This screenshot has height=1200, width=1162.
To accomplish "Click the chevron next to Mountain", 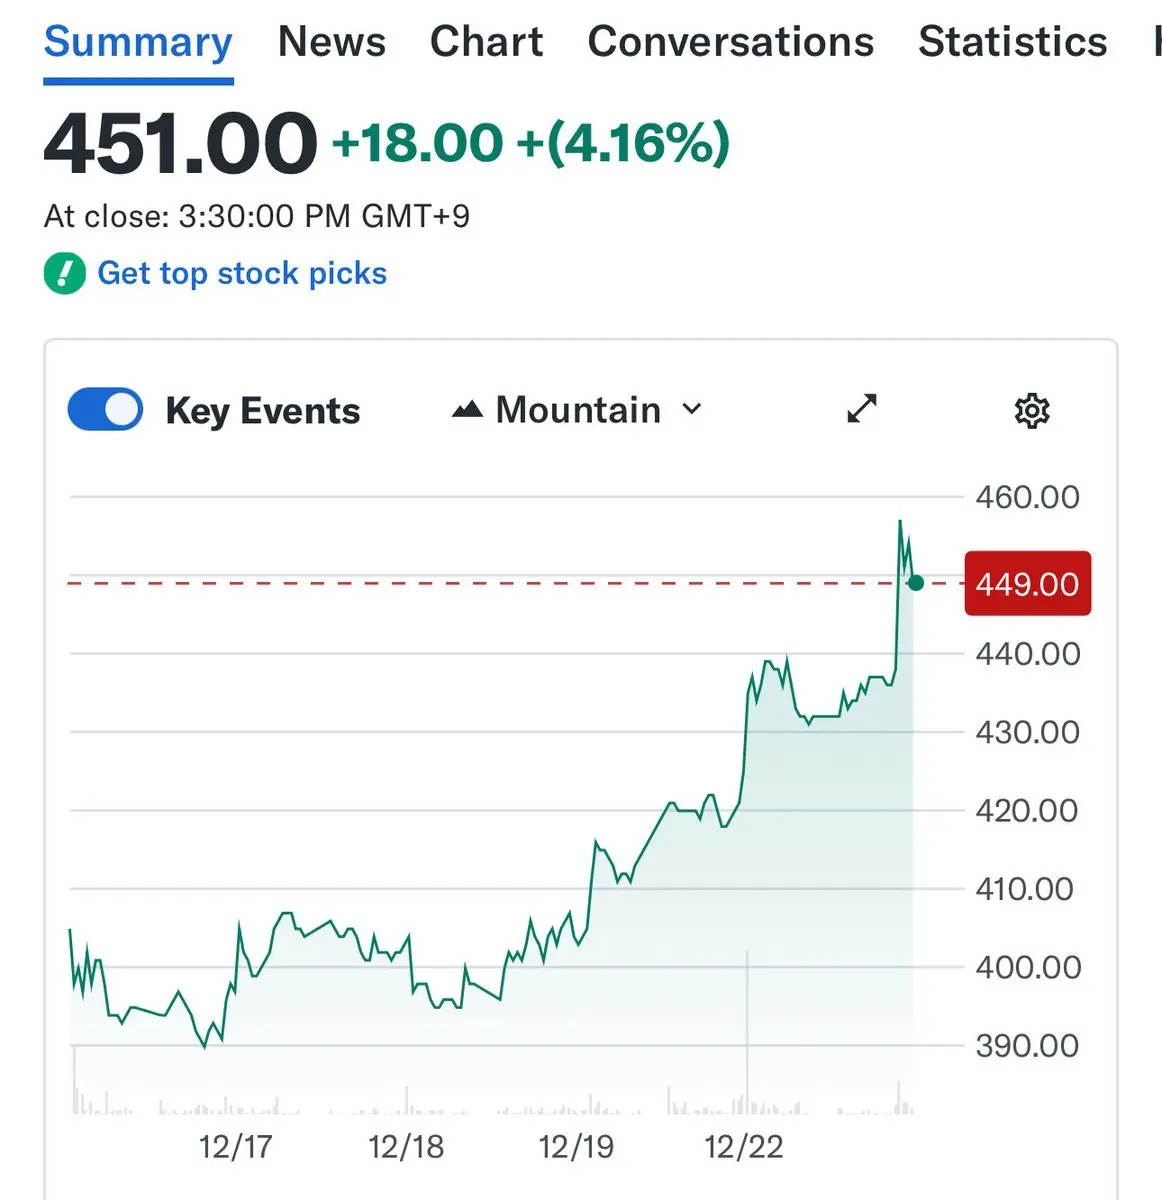I will (692, 409).
